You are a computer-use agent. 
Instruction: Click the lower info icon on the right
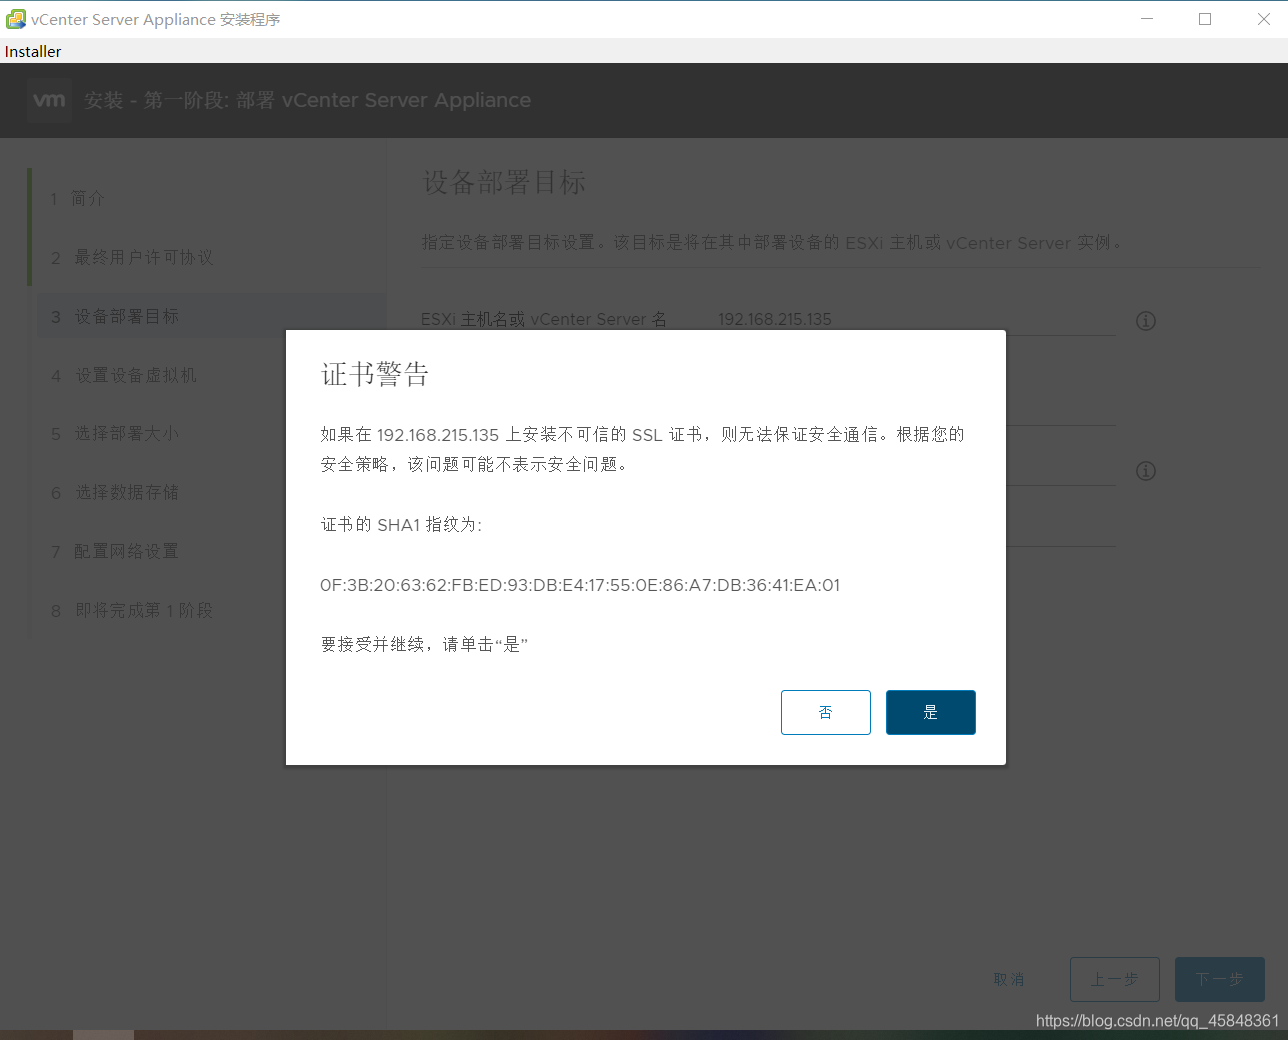[1146, 471]
